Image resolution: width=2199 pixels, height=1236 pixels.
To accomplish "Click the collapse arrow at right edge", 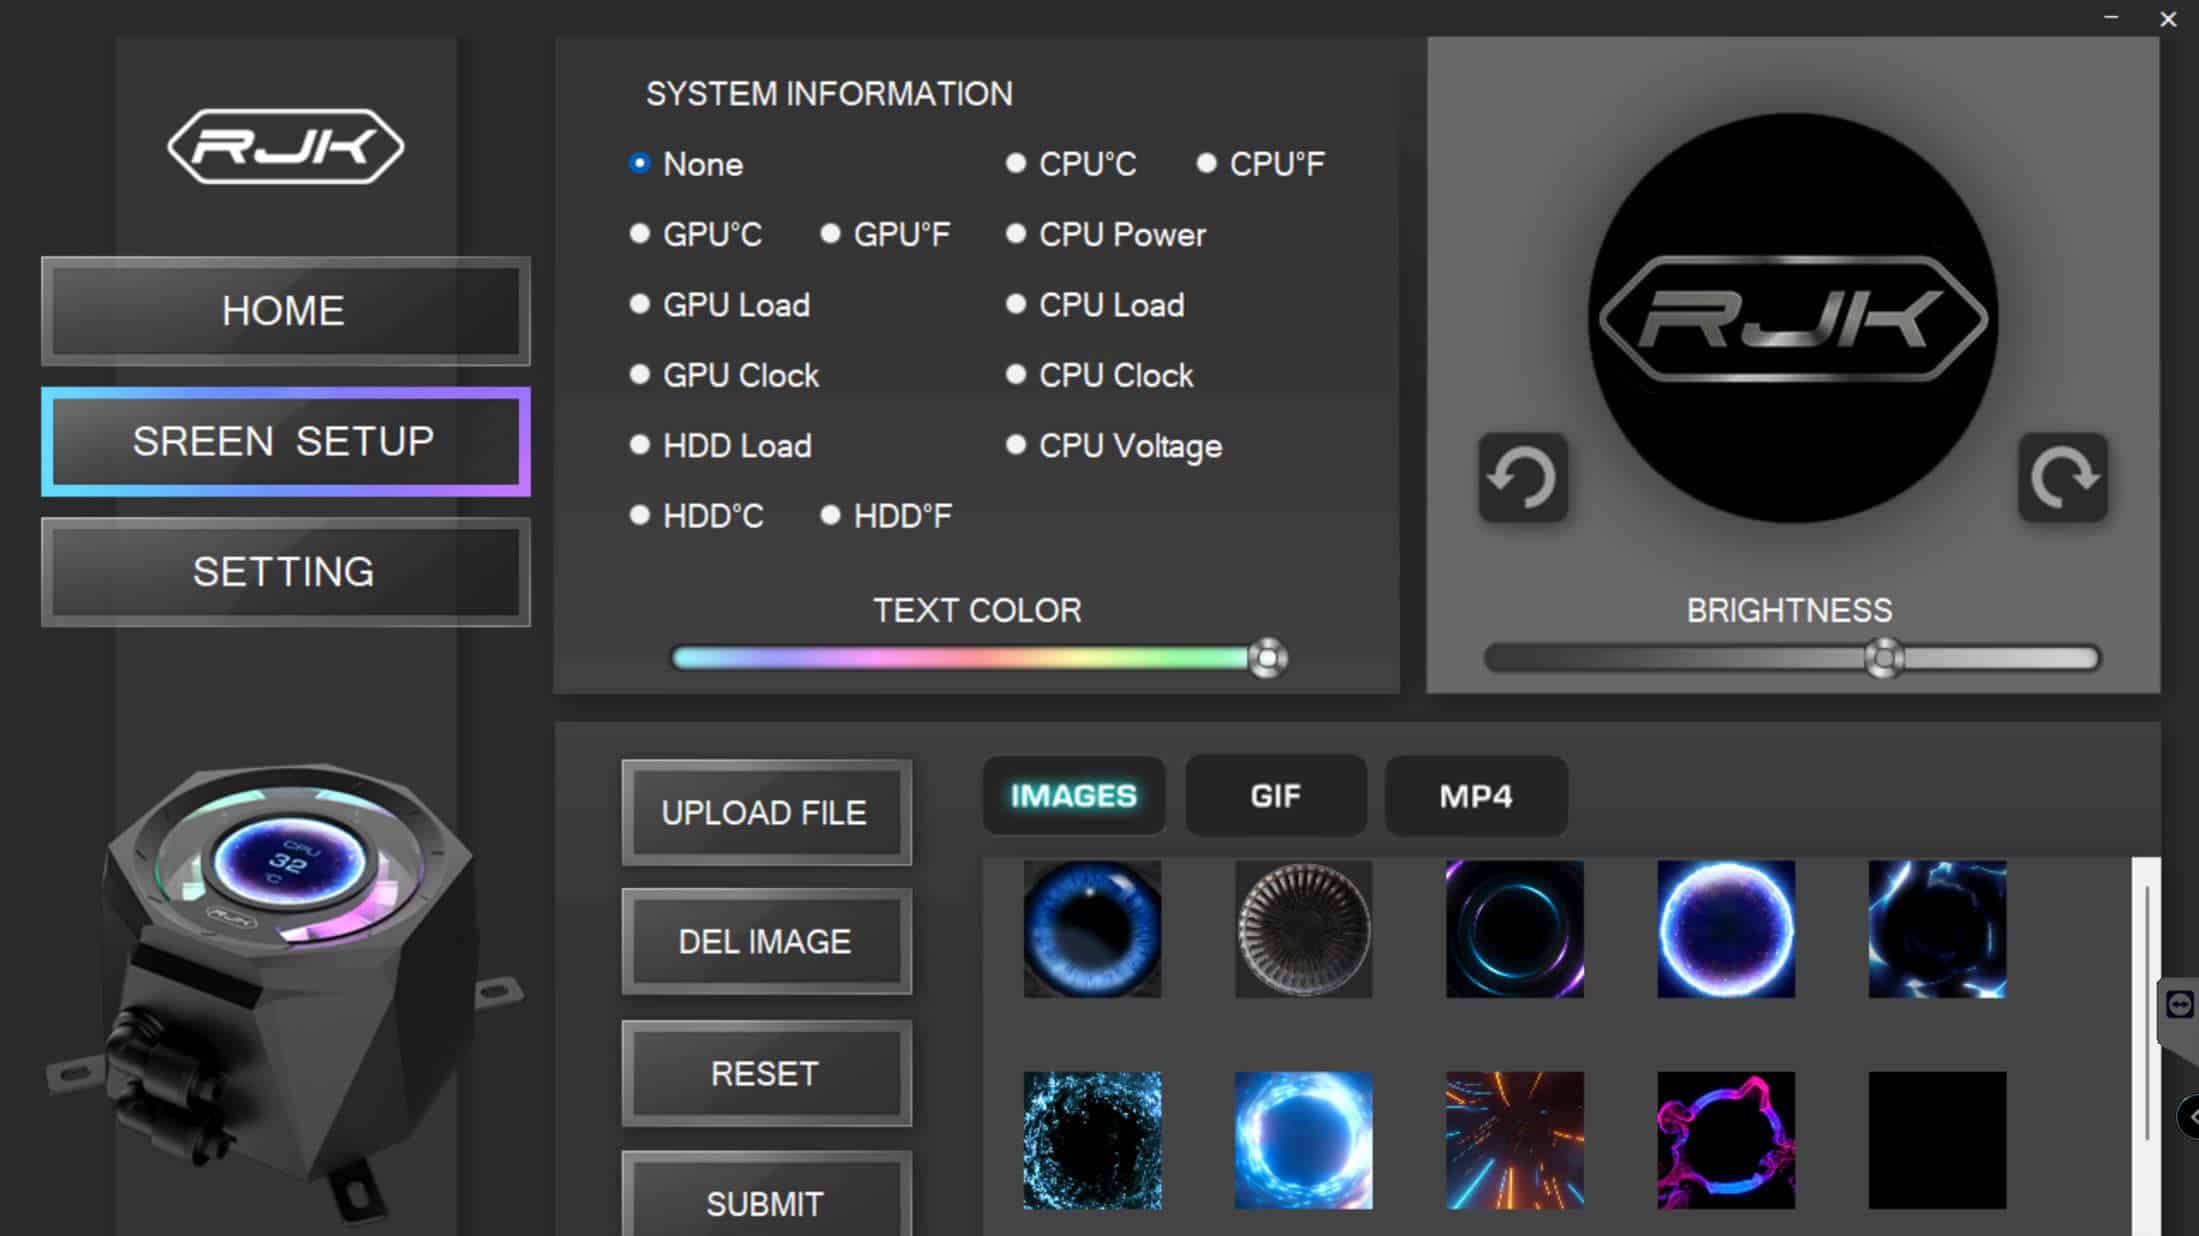I will pos(2189,1117).
